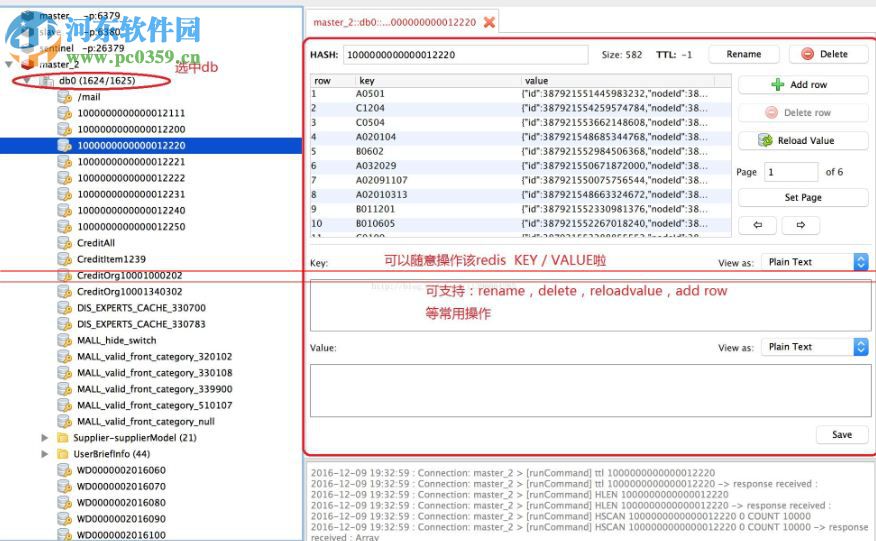Click the Value text area
Viewport: 876px width, 541px height.
591,391
